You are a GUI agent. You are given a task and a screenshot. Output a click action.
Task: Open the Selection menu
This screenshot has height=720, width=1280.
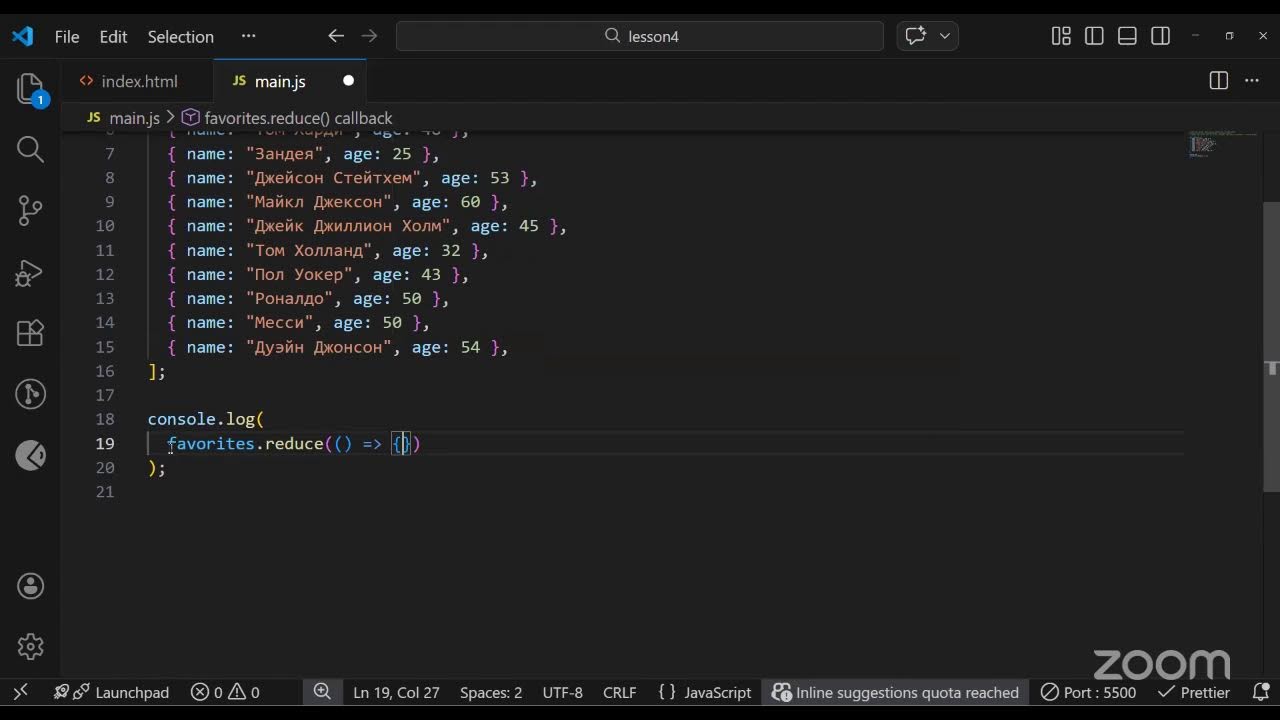(x=180, y=36)
